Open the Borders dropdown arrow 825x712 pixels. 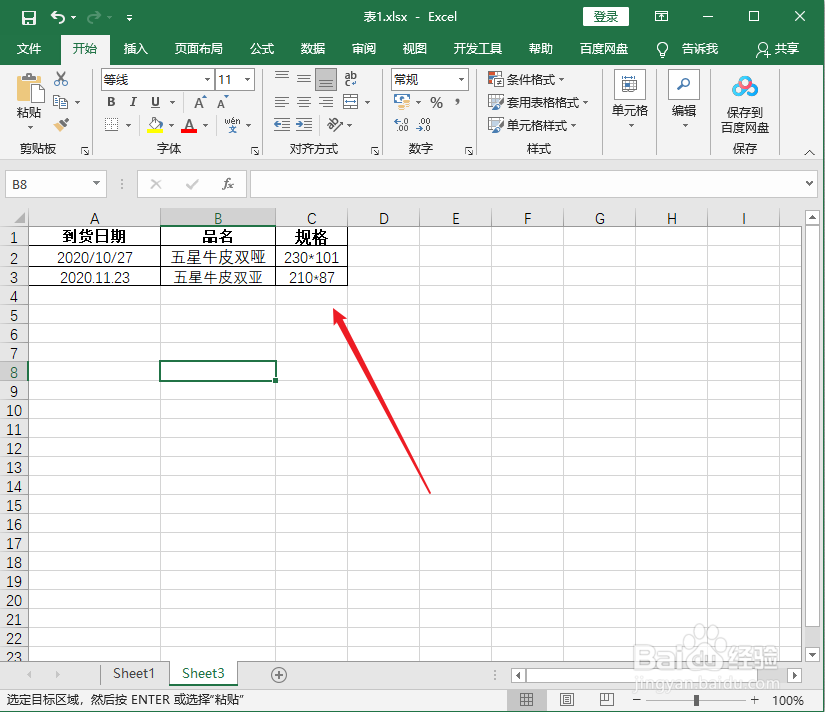128,125
